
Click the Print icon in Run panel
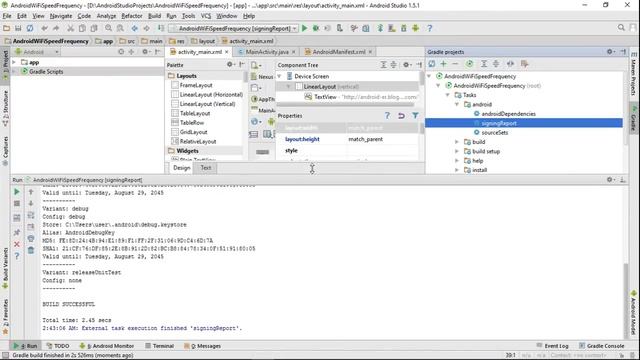click(x=31, y=238)
